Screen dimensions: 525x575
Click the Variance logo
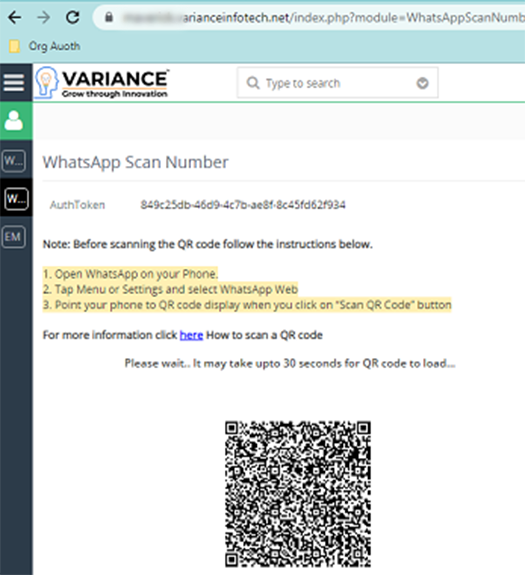(x=102, y=83)
